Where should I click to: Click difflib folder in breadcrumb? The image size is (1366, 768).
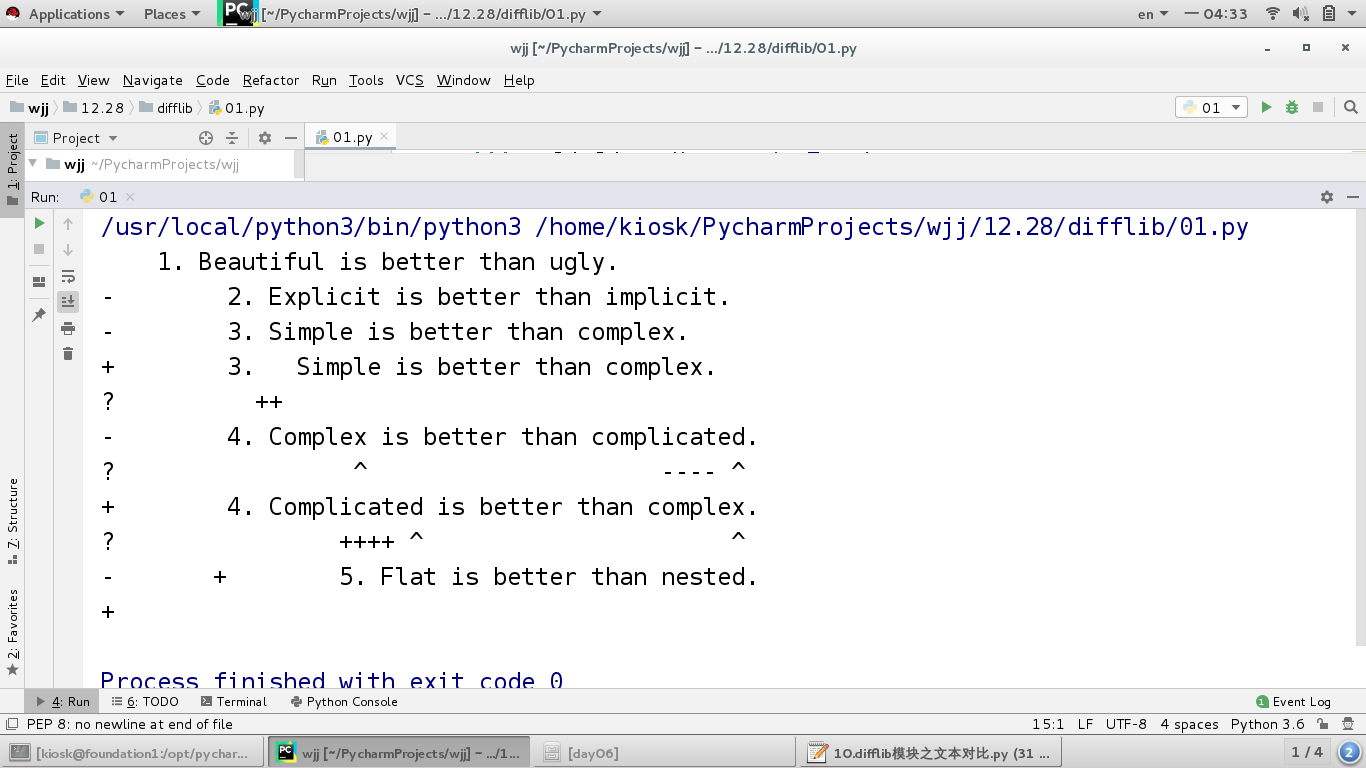(166, 108)
